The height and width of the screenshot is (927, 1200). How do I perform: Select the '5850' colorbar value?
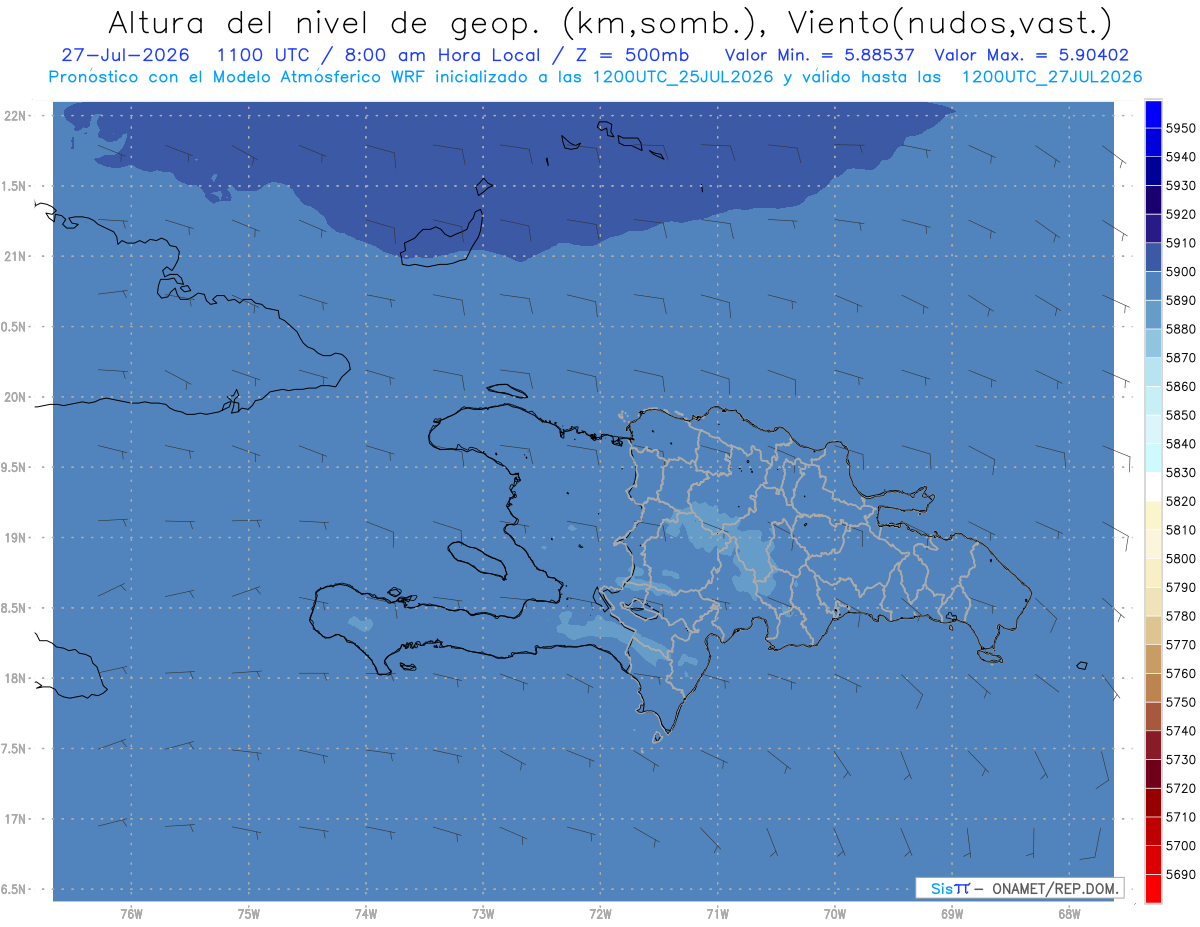[1181, 415]
